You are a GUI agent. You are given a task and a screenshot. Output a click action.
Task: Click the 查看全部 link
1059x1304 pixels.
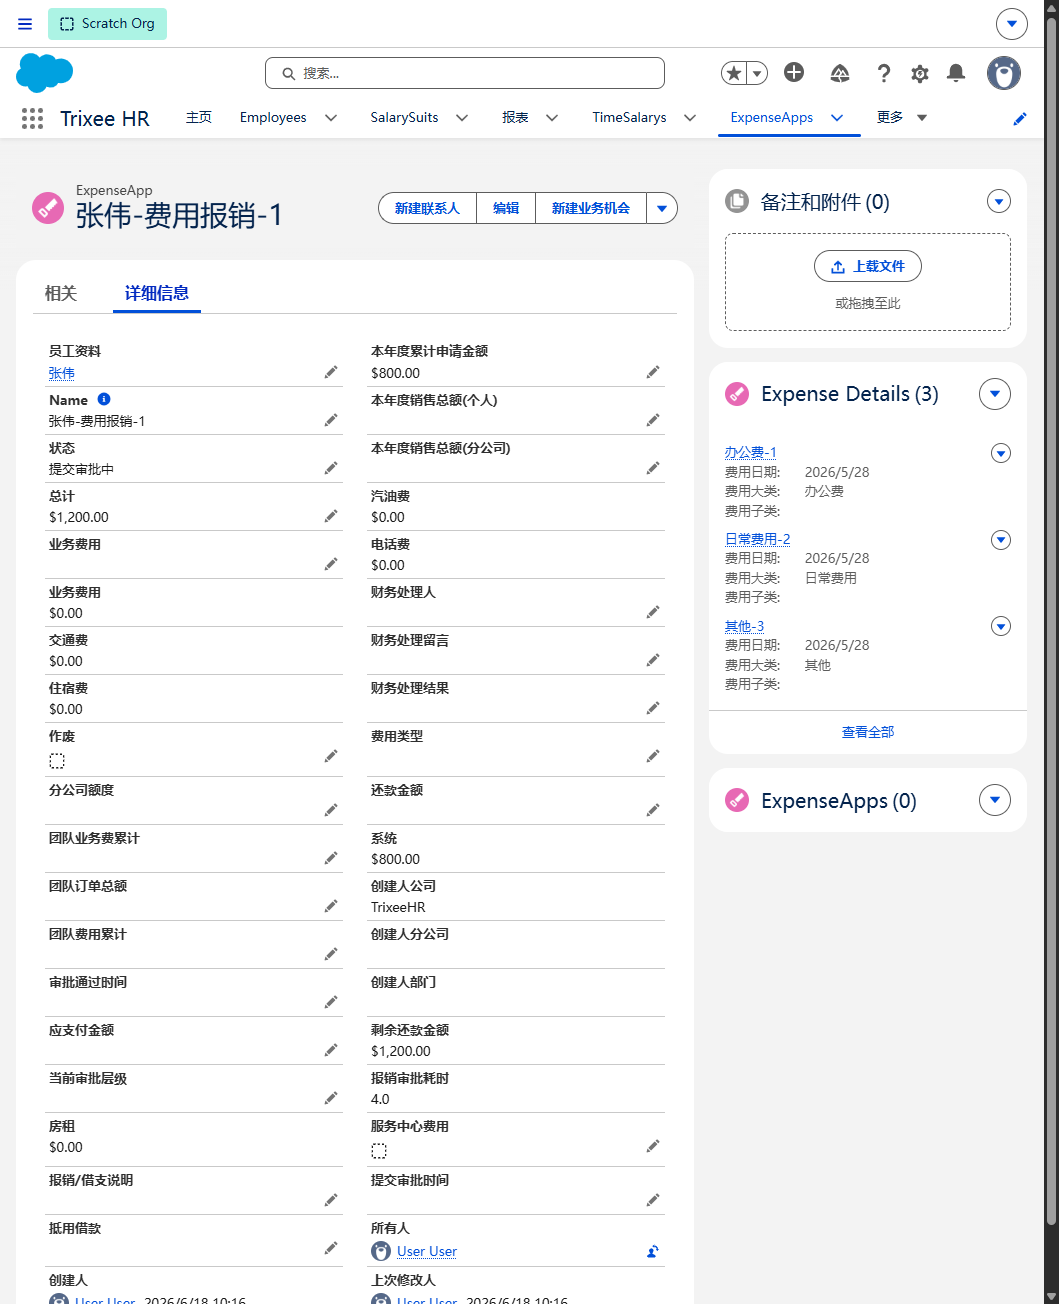click(868, 732)
